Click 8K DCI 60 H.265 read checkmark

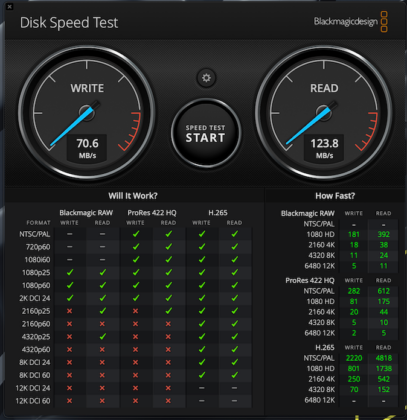click(235, 375)
